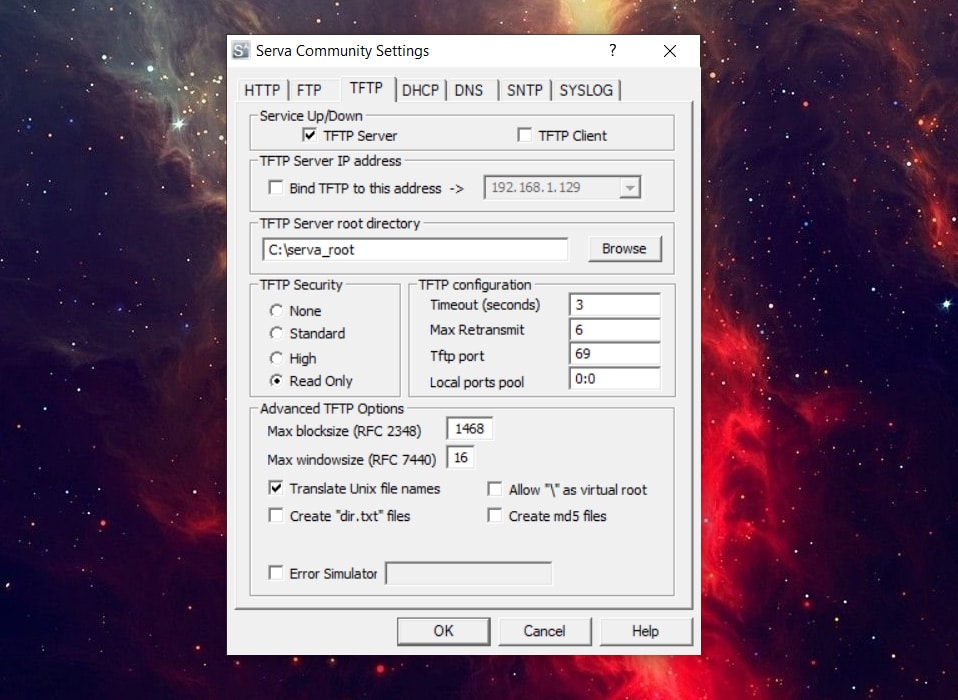Image resolution: width=958 pixels, height=700 pixels.
Task: Click the Cancel button
Action: 544,631
